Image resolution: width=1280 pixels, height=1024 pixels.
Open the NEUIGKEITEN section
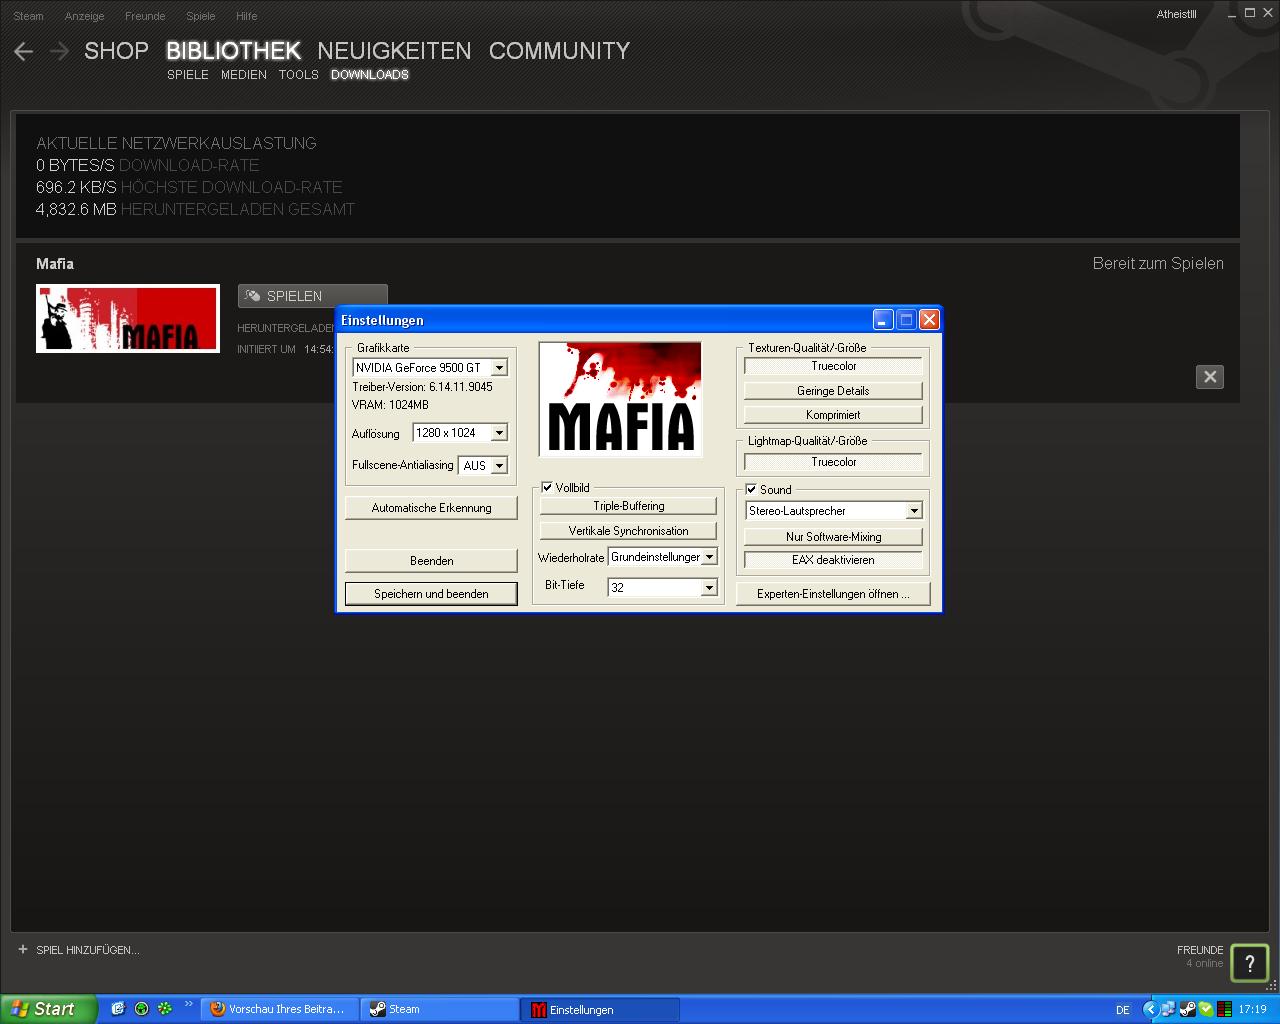[x=394, y=51]
